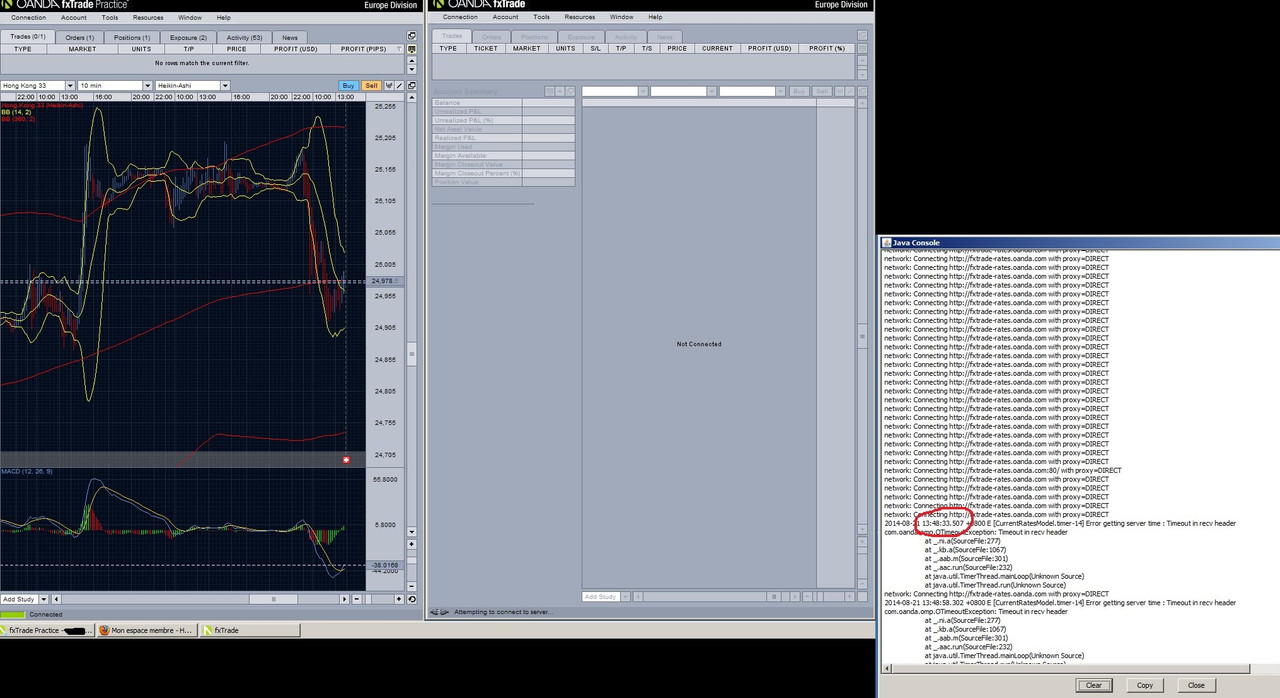The height and width of the screenshot is (698, 1280).
Task: Toggle the chart cursor mode icon next to Sell
Action: tap(389, 86)
